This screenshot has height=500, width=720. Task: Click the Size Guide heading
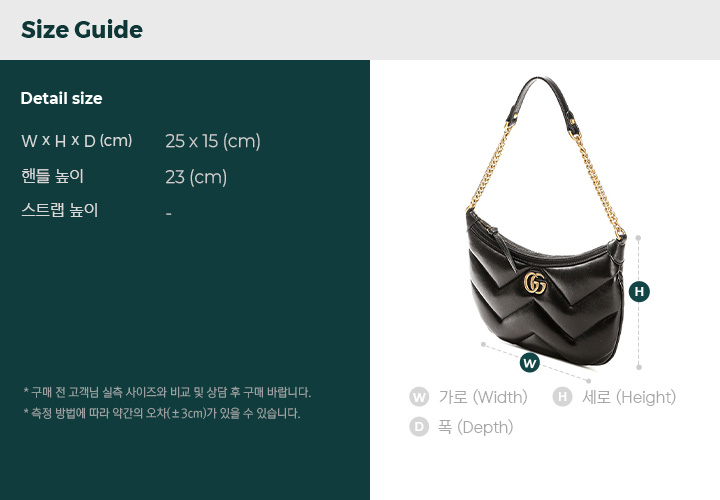(82, 30)
